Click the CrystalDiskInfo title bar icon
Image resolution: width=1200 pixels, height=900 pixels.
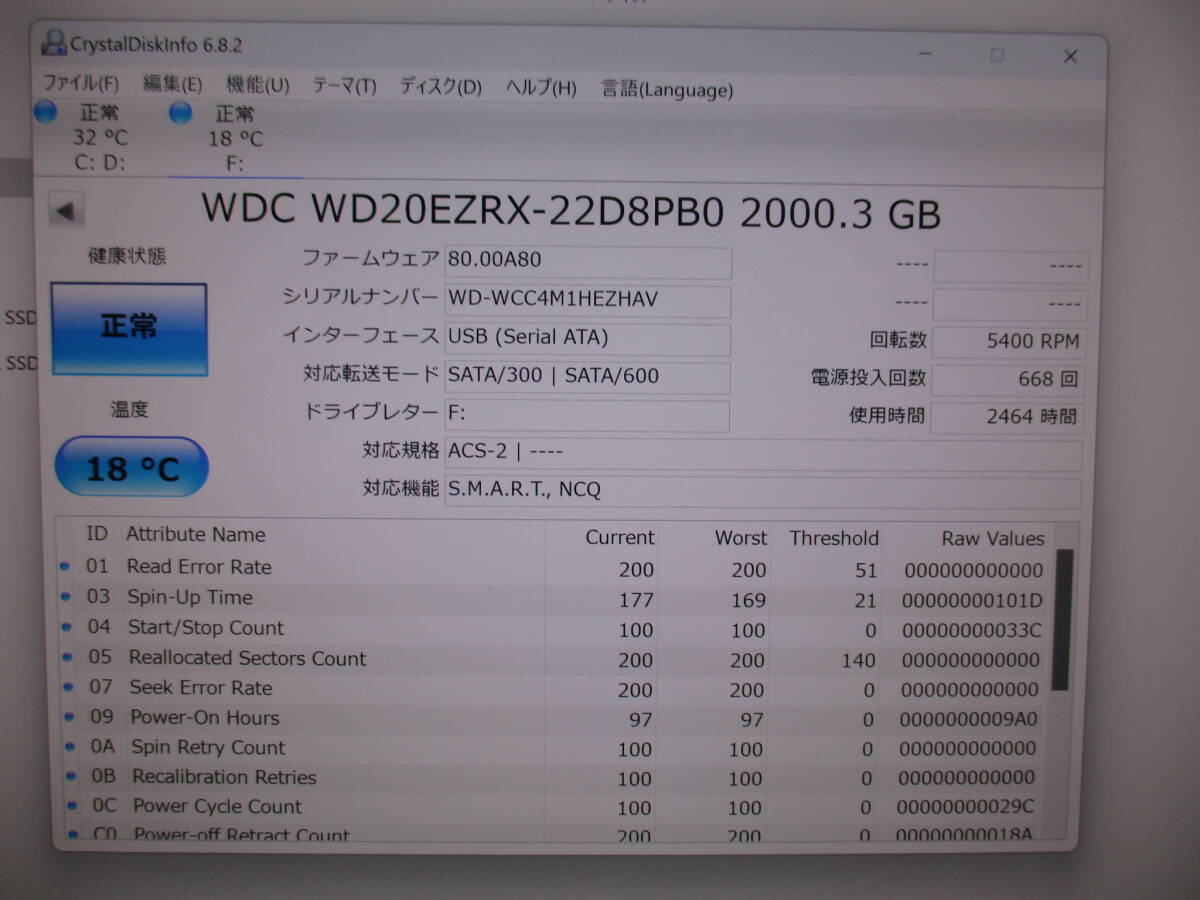[x=54, y=43]
